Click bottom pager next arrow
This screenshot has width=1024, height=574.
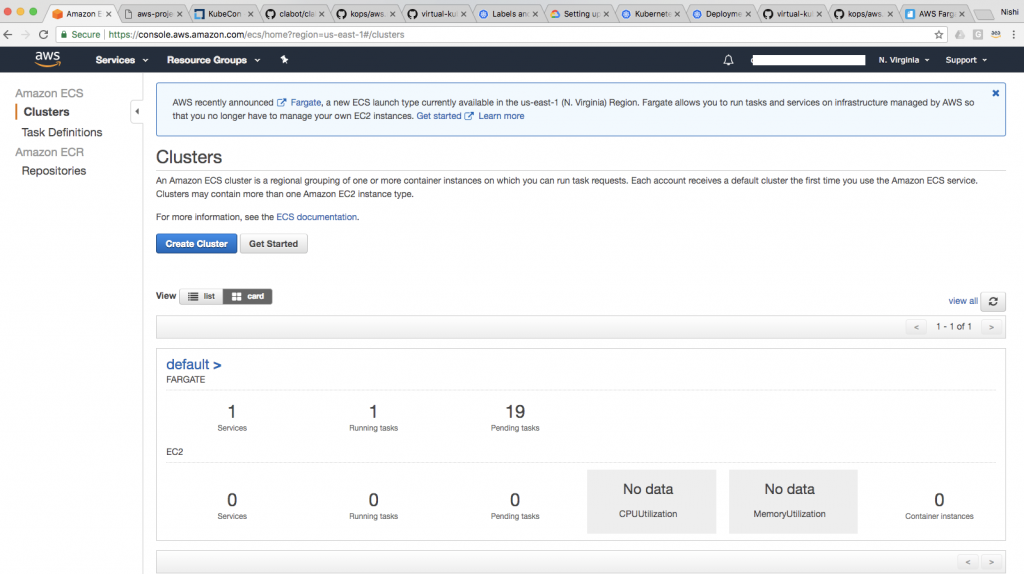991,562
